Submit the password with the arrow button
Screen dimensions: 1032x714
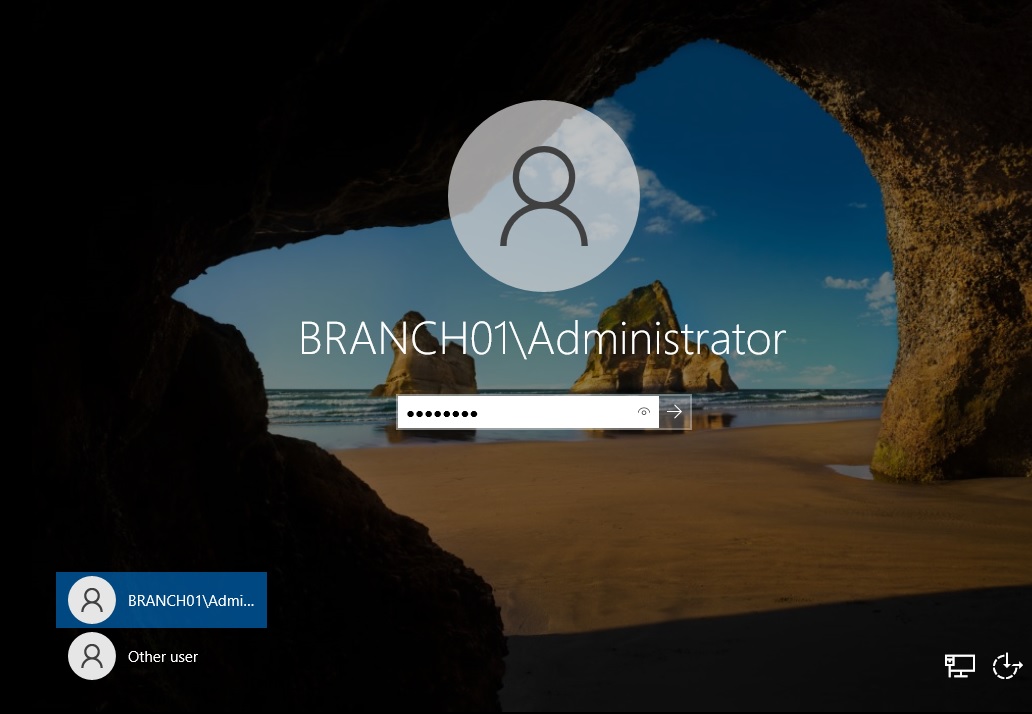[675, 412]
